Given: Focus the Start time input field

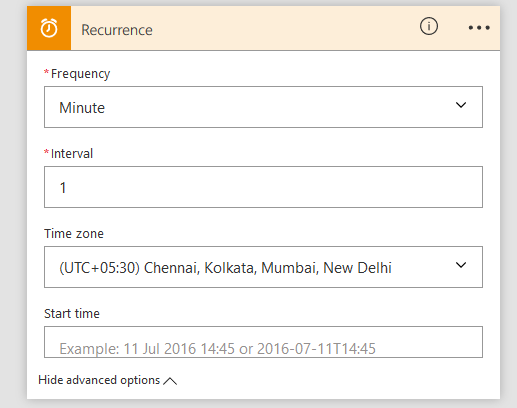Looking at the screenshot, I should click(263, 342).
